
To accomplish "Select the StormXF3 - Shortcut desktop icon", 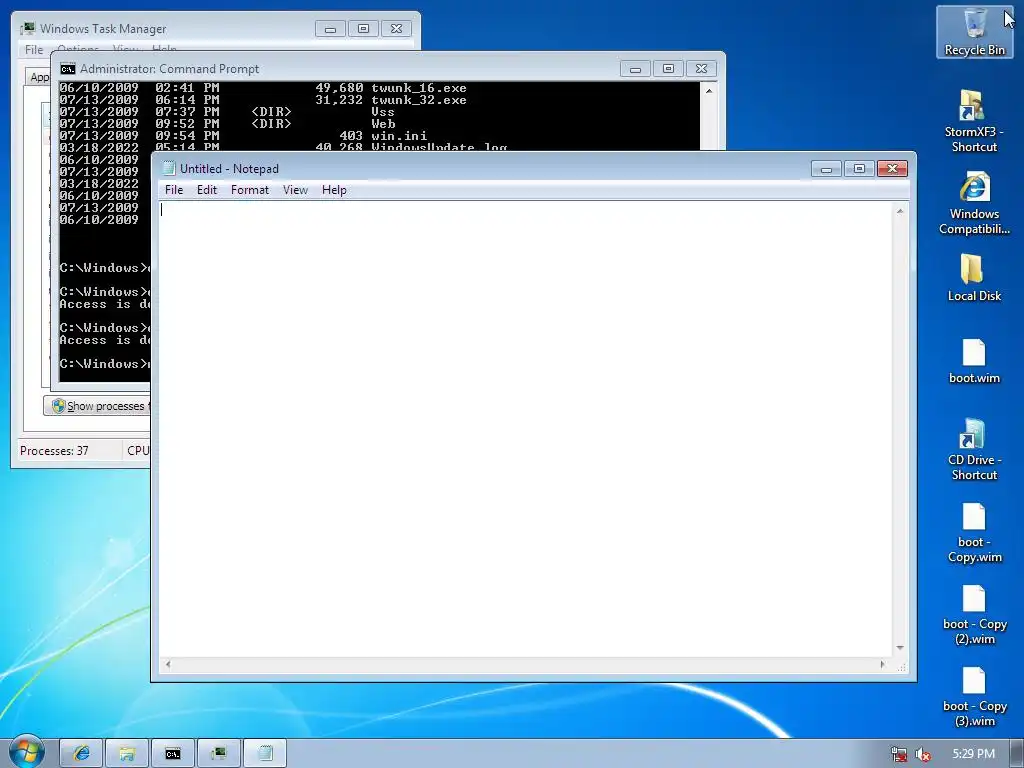I will pyautogui.click(x=974, y=122).
